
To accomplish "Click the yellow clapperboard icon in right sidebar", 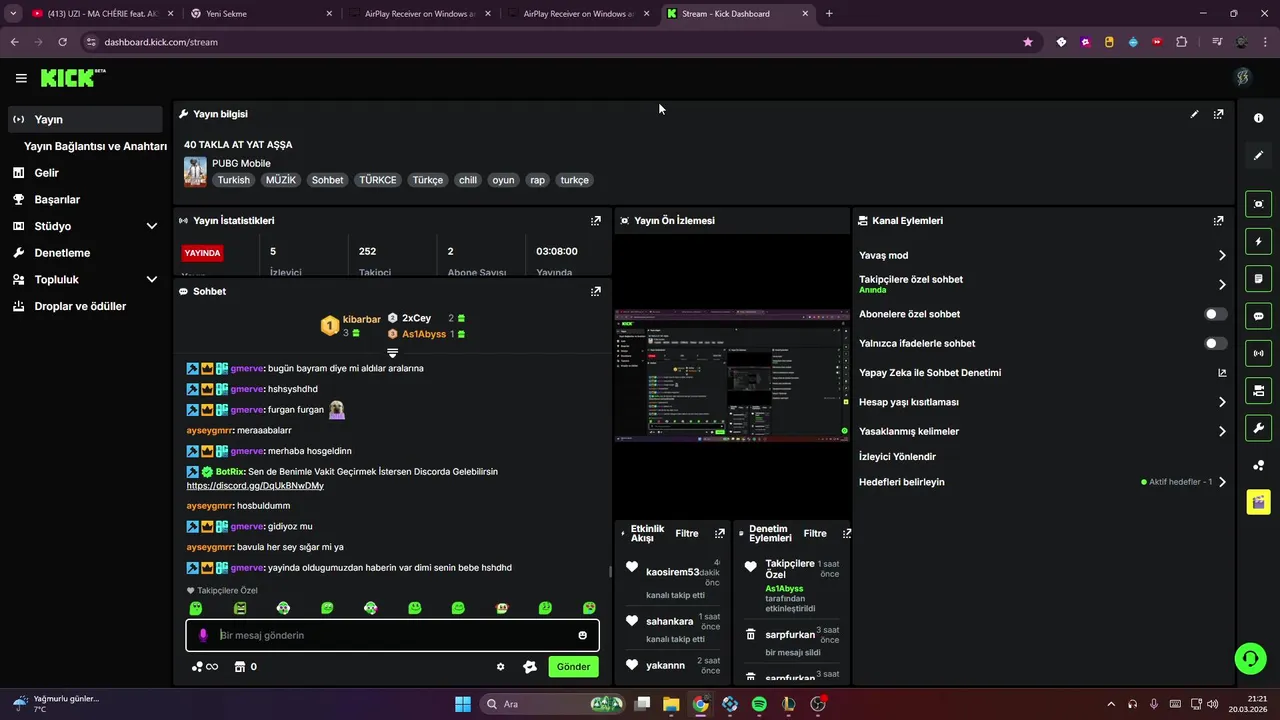I will 1258,502.
